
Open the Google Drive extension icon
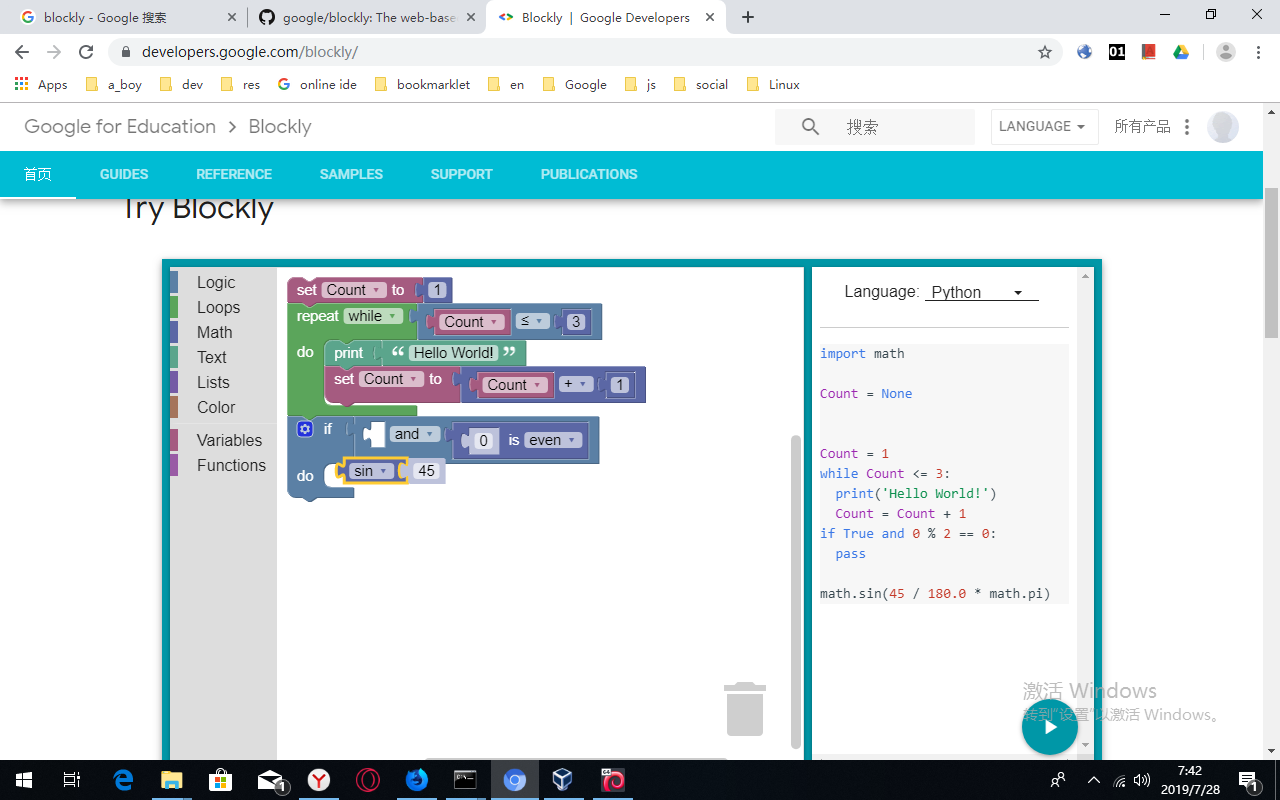[x=1181, y=52]
